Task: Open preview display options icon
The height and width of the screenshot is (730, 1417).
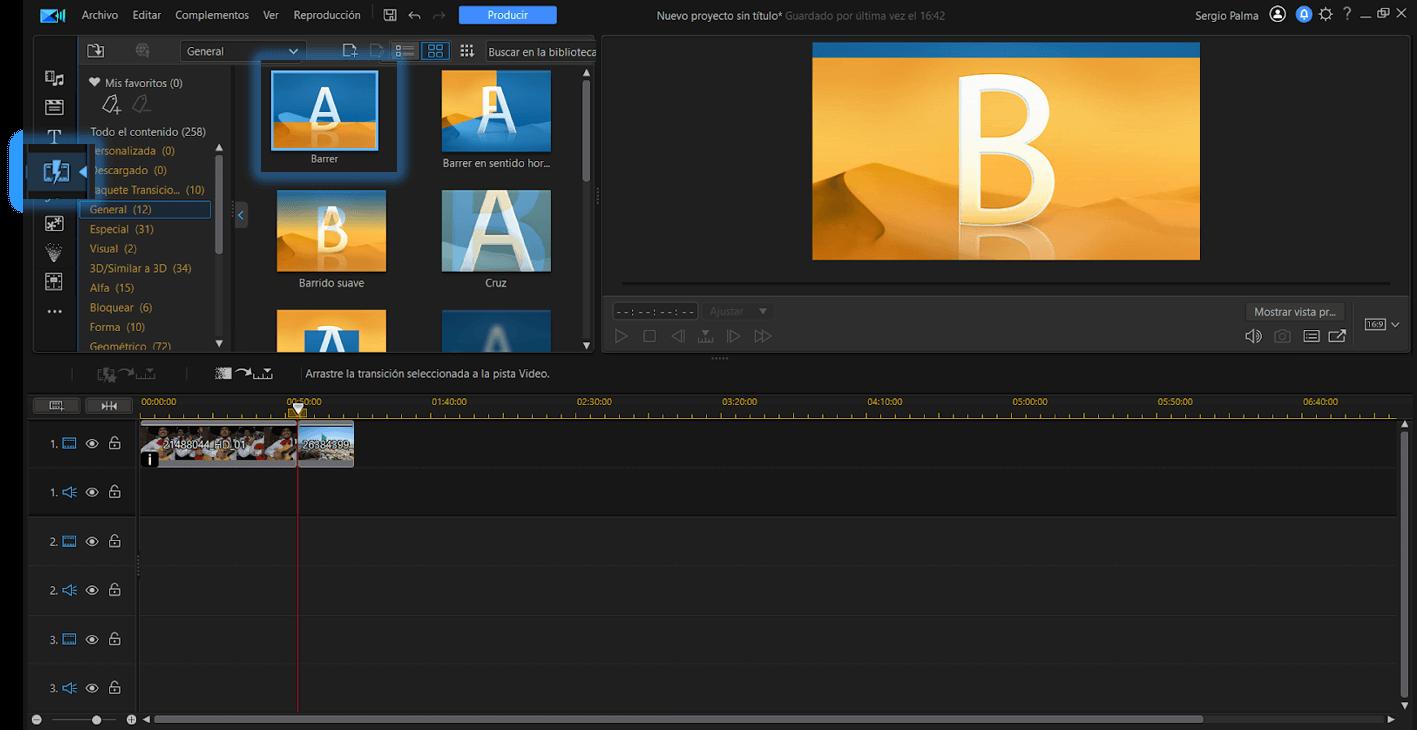Action: click(x=1311, y=336)
